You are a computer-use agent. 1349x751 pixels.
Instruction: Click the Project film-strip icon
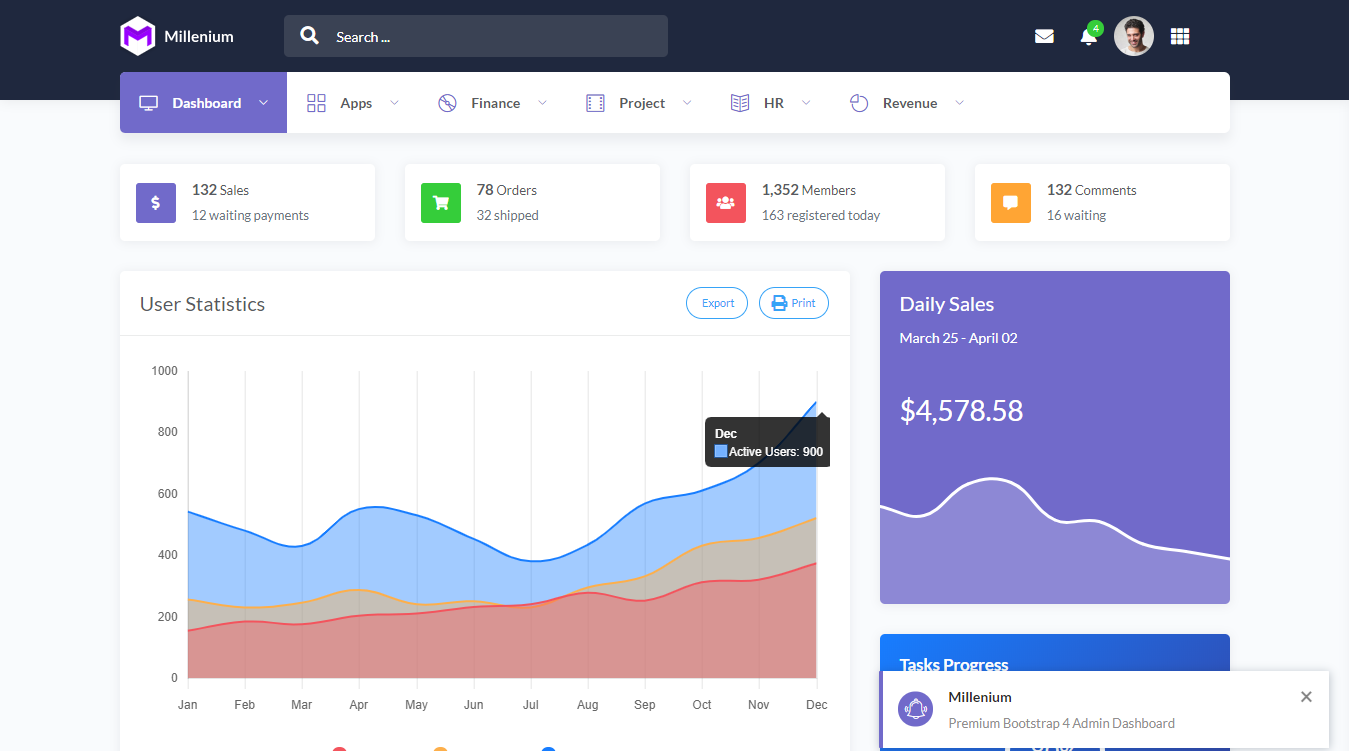coord(595,103)
